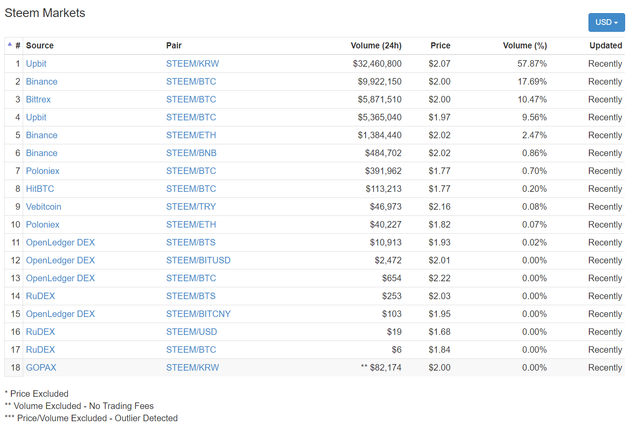Open OpenLedger DEX link in row 15

click(60, 314)
